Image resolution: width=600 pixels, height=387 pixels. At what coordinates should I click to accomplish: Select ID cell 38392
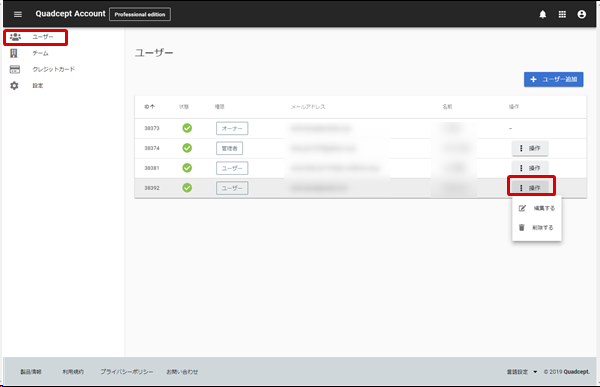click(152, 188)
